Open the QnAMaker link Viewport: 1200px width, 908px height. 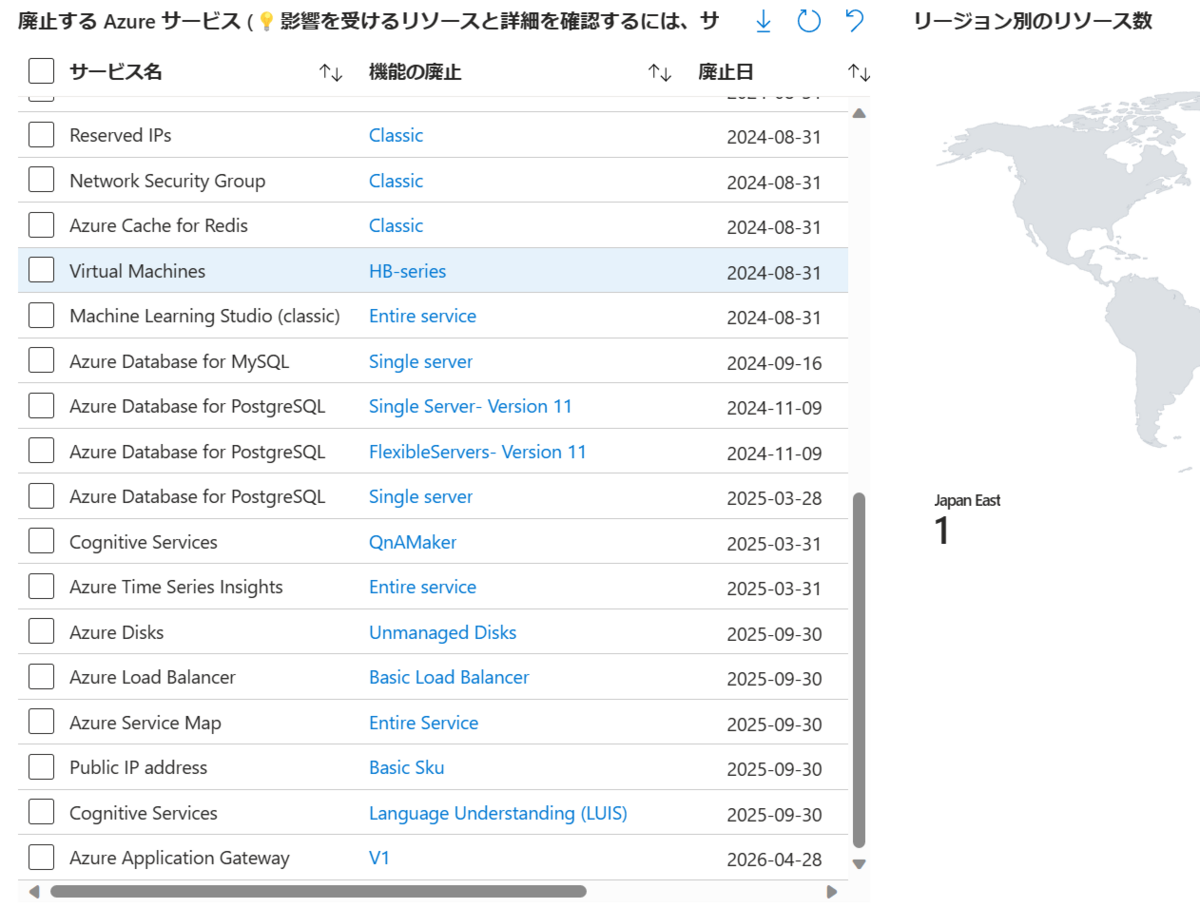(x=412, y=542)
